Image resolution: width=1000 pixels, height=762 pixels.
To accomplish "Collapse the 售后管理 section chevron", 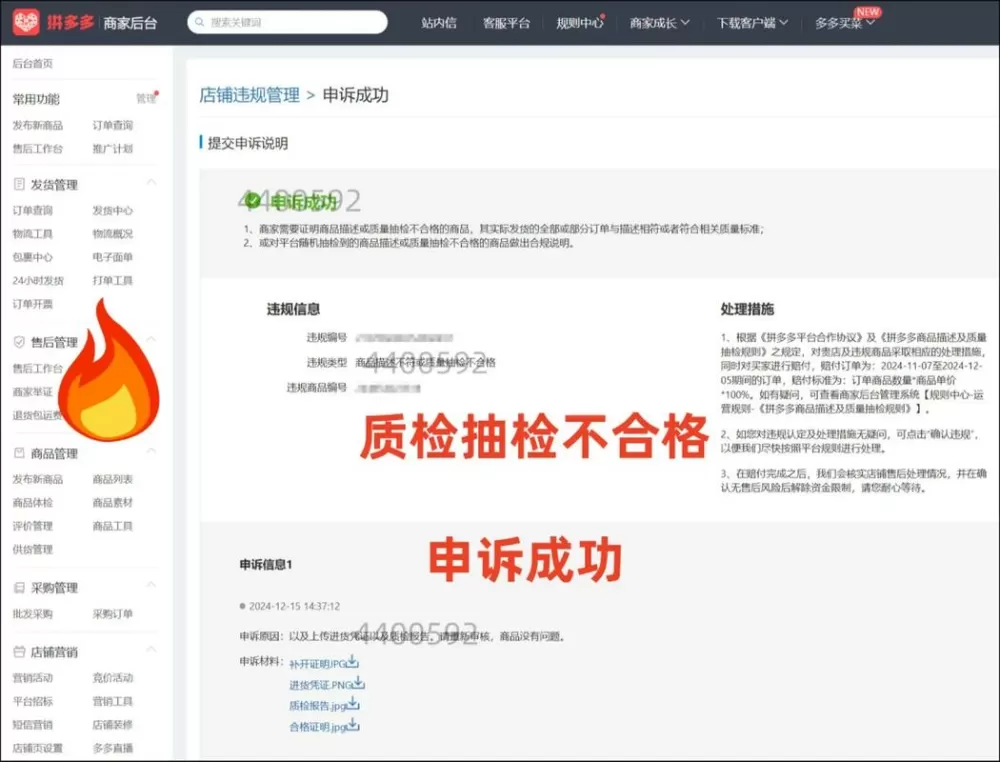I will (151, 340).
